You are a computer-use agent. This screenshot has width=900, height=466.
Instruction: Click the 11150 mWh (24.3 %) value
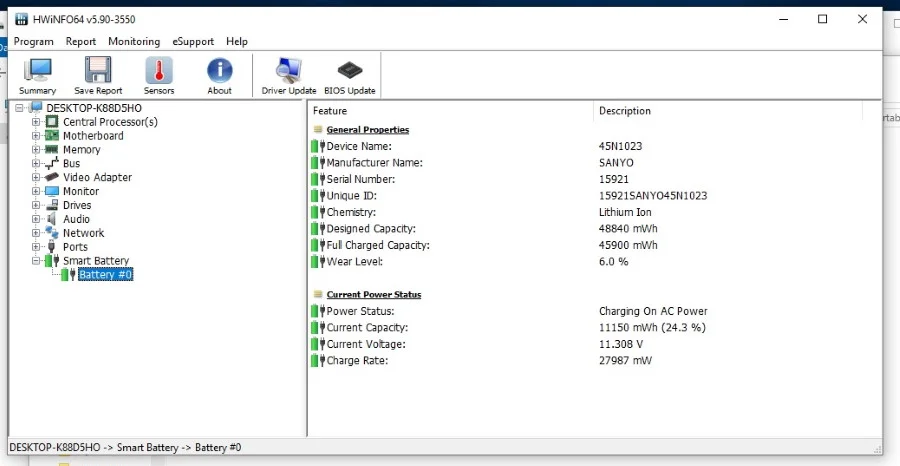point(652,328)
